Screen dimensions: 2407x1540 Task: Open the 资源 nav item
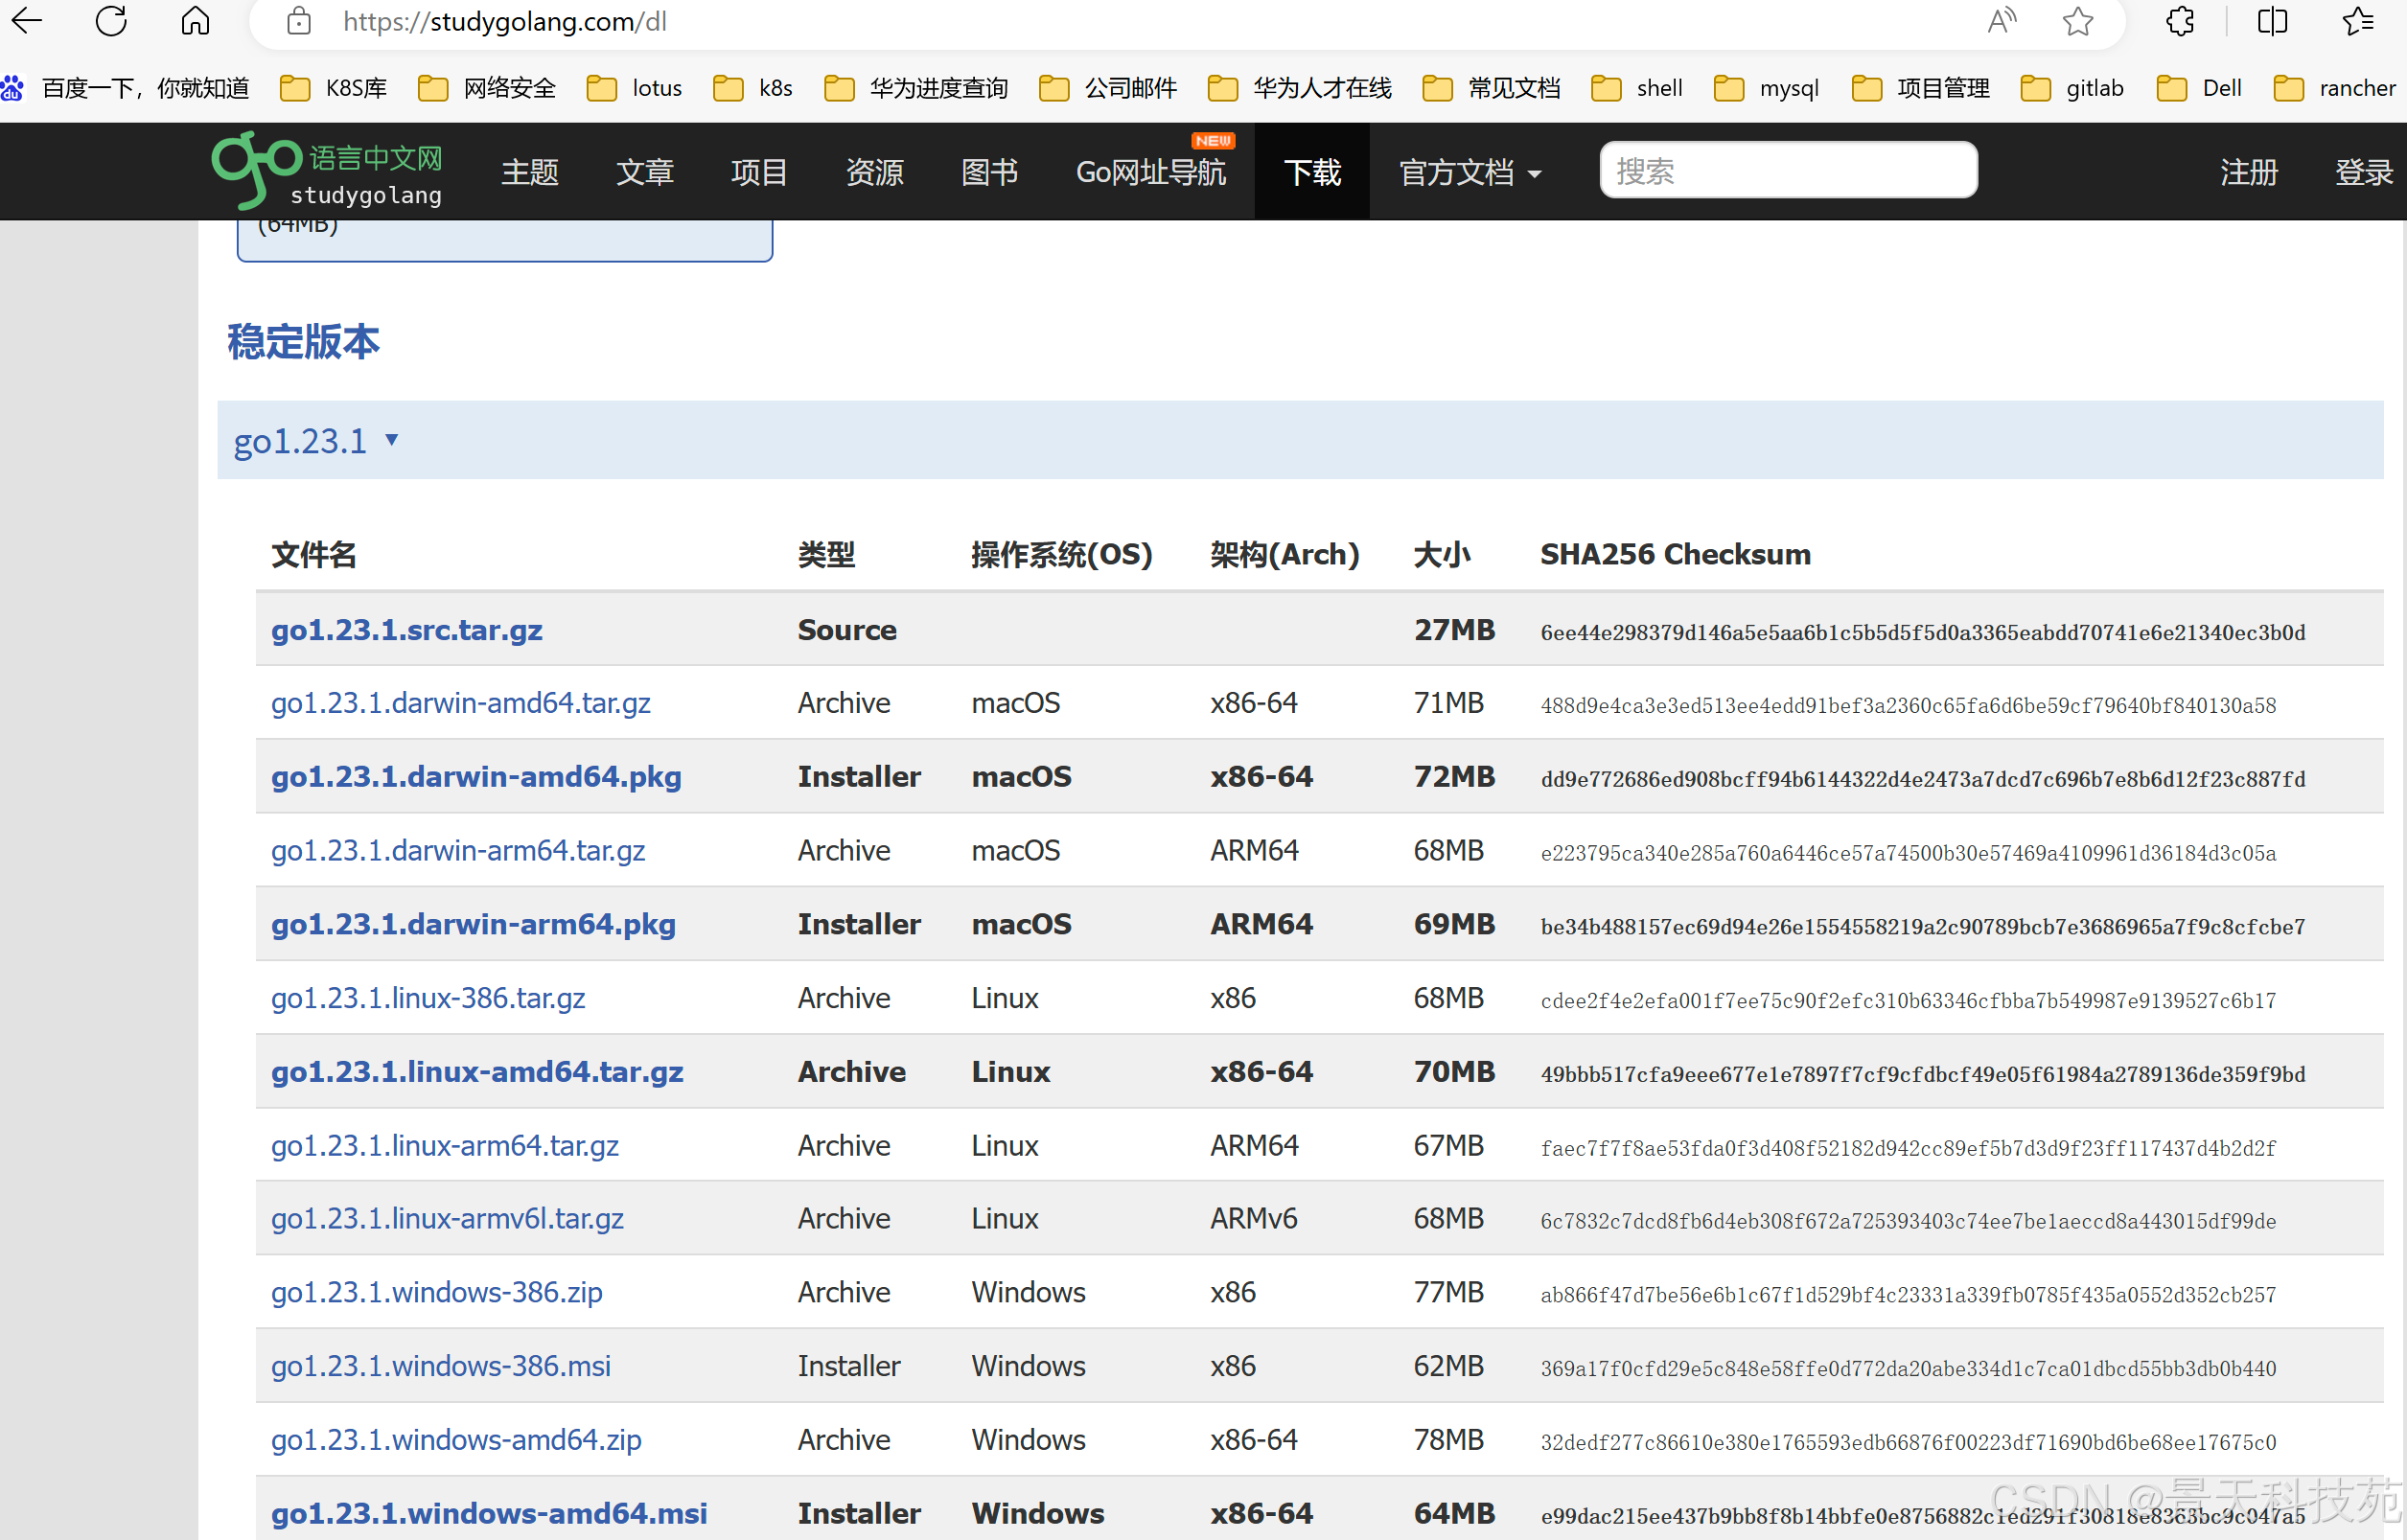(875, 172)
